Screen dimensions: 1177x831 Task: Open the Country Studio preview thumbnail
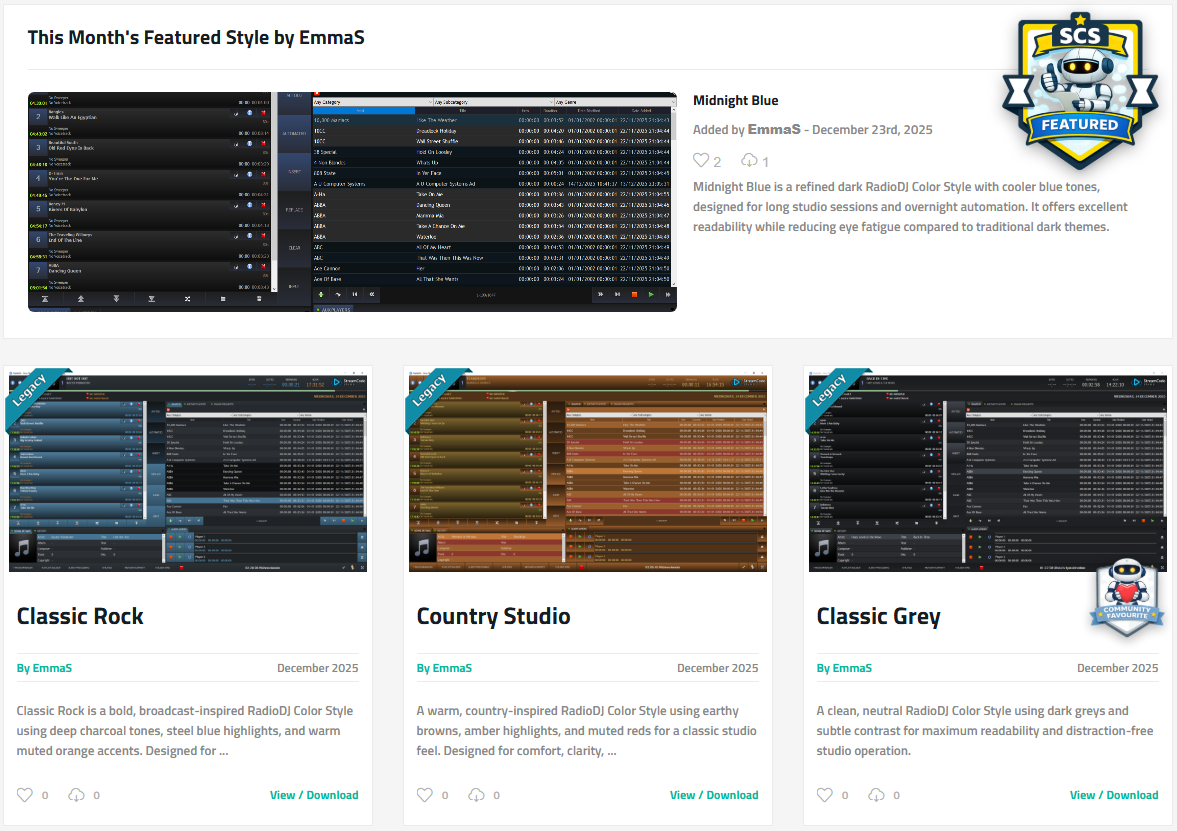coord(588,470)
